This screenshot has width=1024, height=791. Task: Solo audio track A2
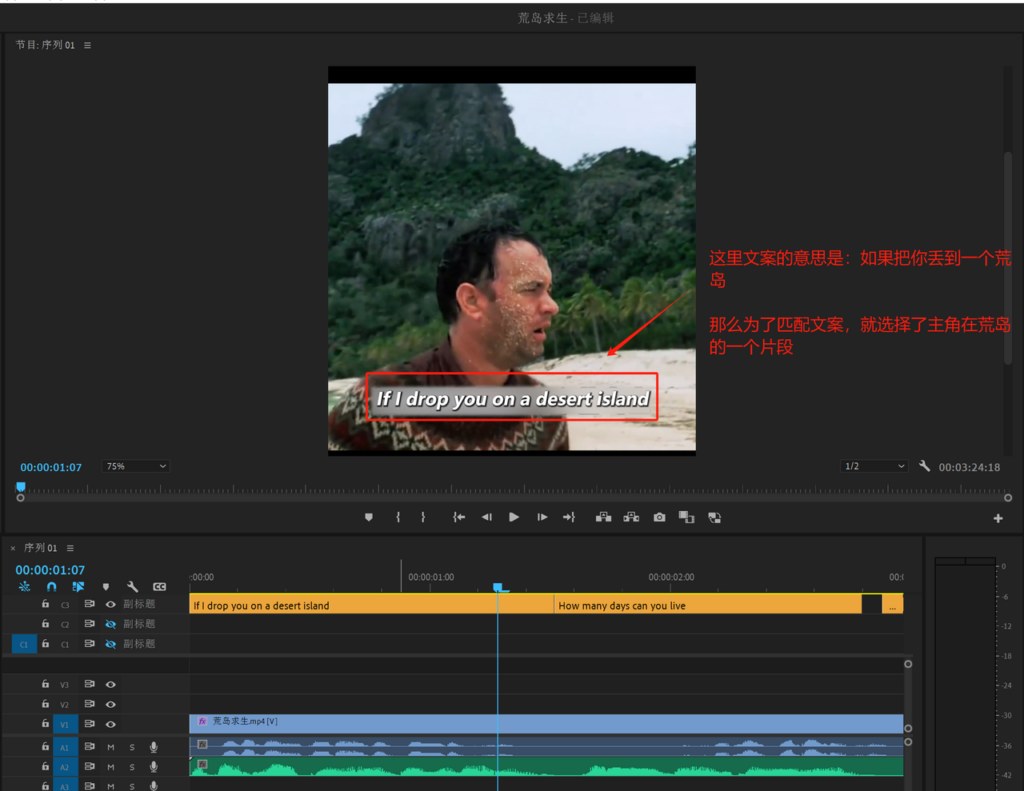click(132, 767)
